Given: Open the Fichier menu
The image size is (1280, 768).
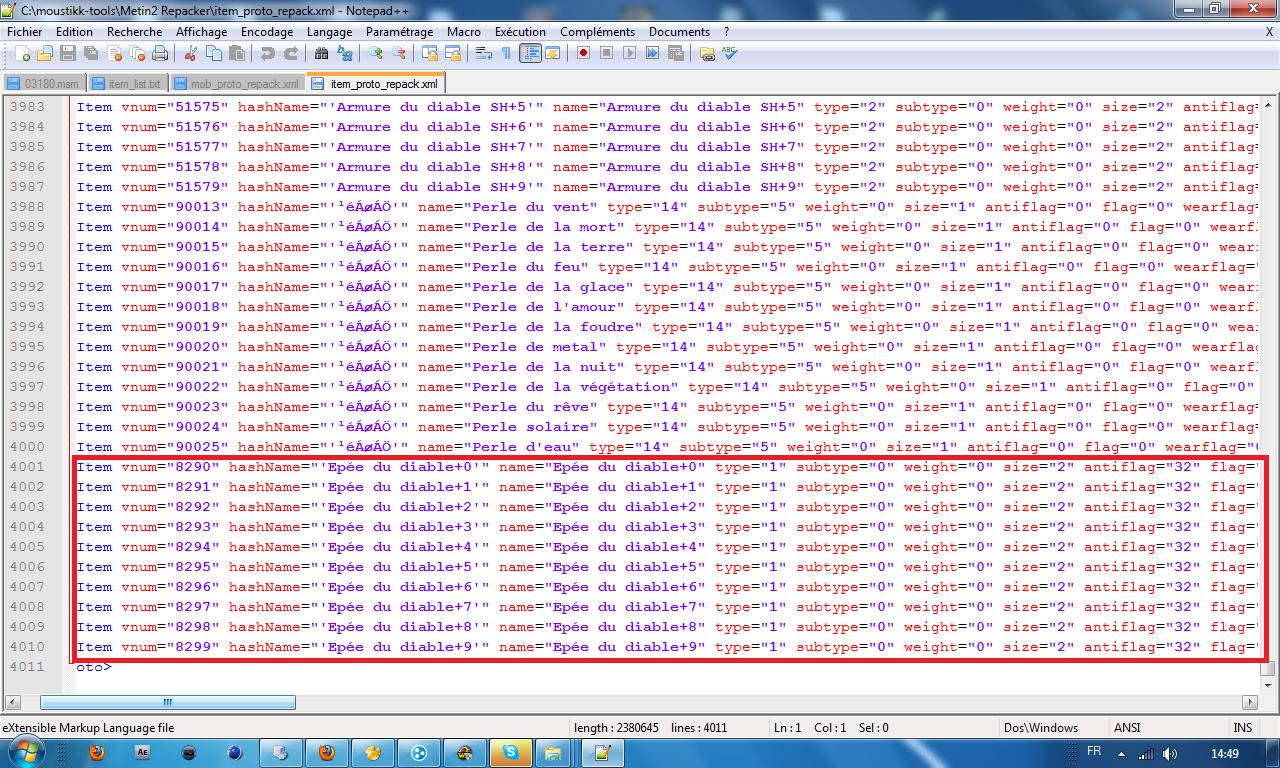Looking at the screenshot, I should point(25,32).
